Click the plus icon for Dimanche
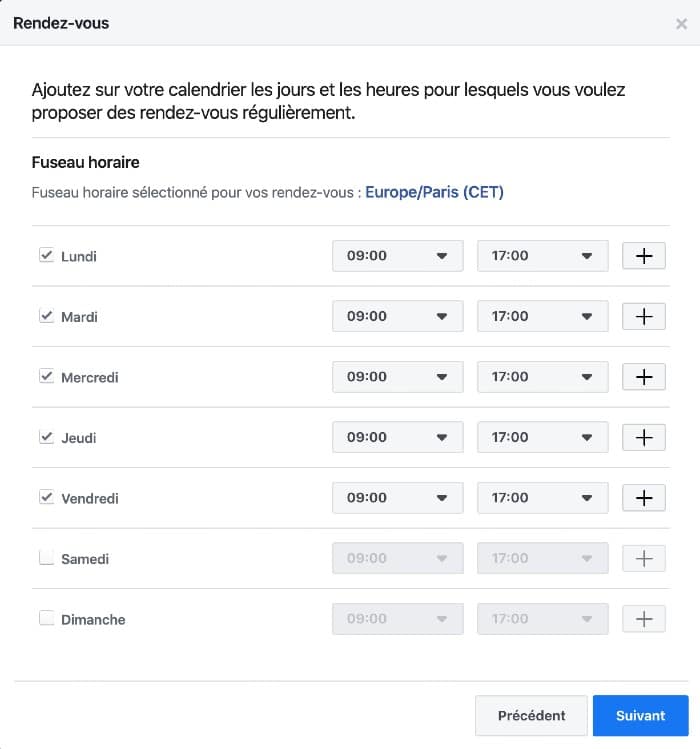Screen dimensions: 700x749 point(644,619)
